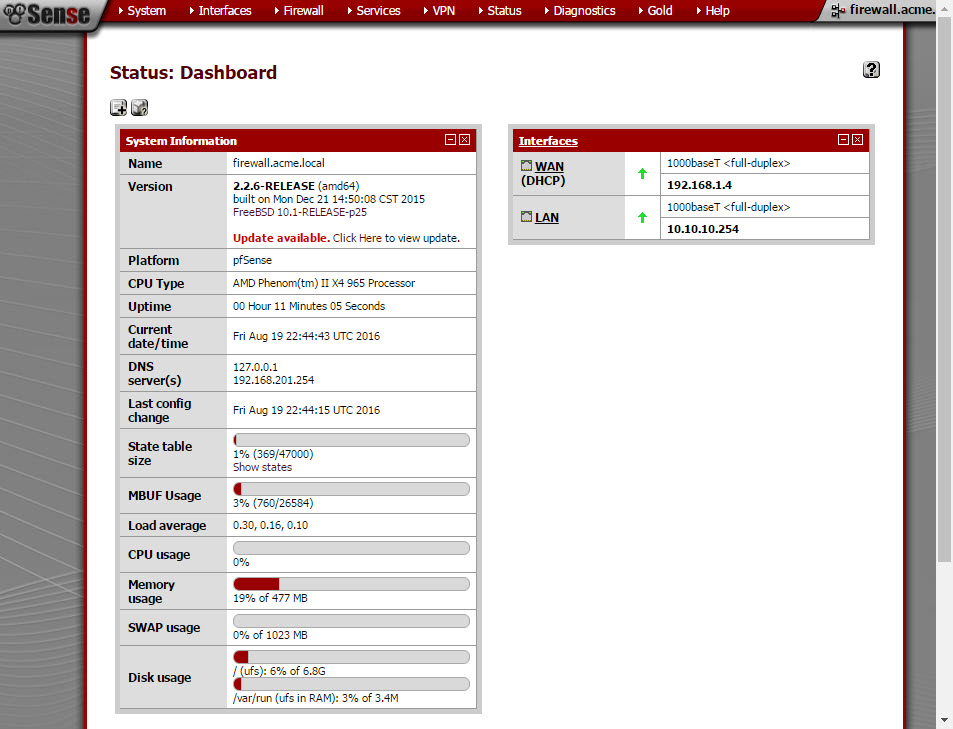Click the LAN IP address 10.10.10.254

703,229
